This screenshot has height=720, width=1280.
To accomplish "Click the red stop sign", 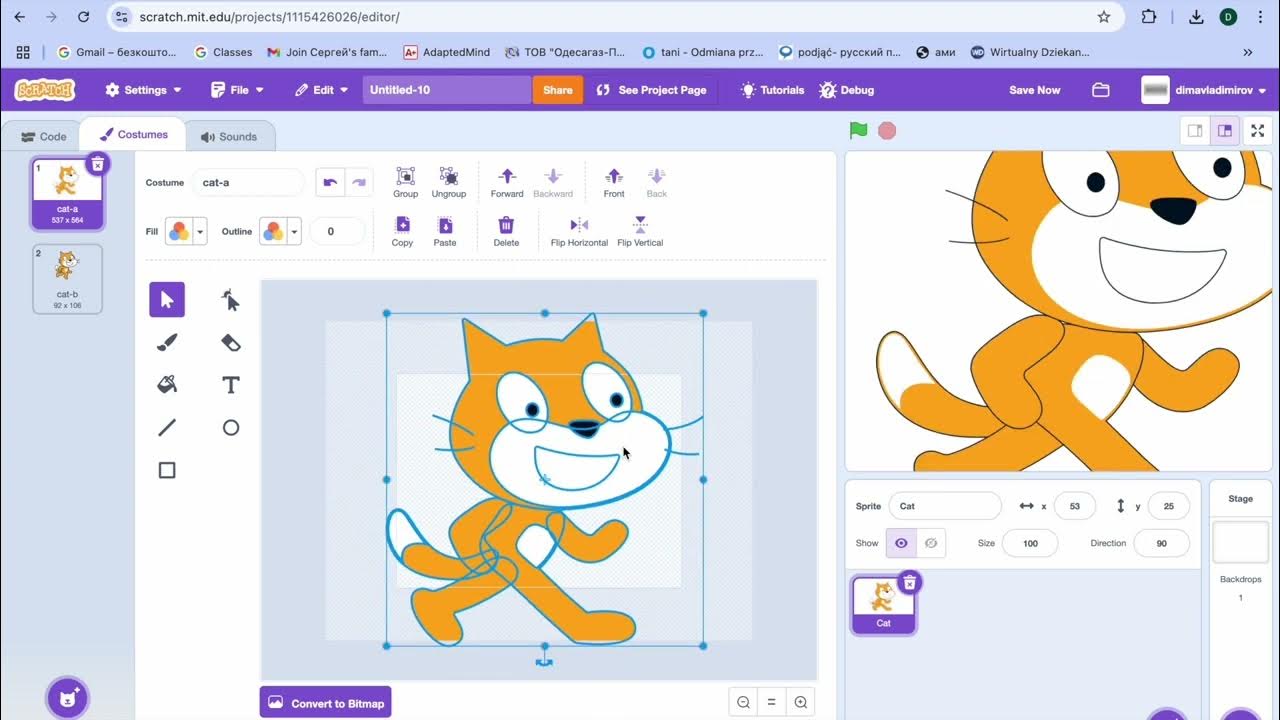I will click(887, 131).
